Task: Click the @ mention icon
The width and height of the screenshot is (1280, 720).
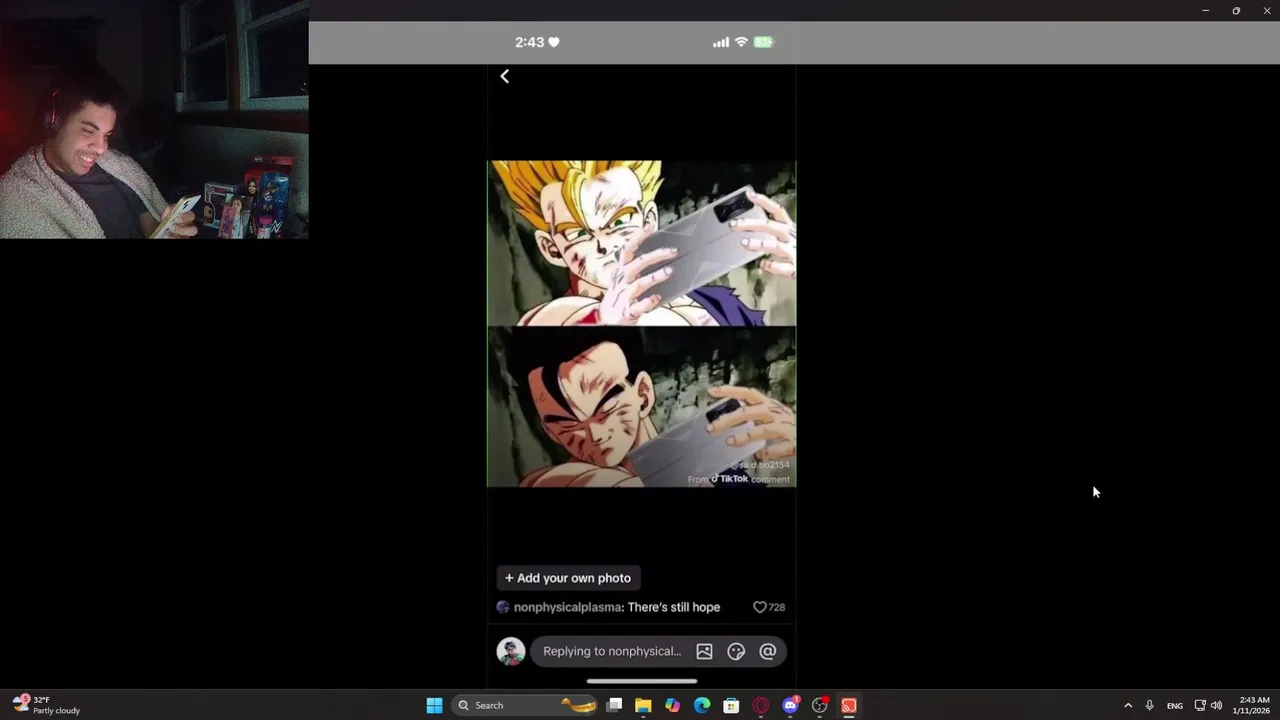Action: [x=768, y=651]
